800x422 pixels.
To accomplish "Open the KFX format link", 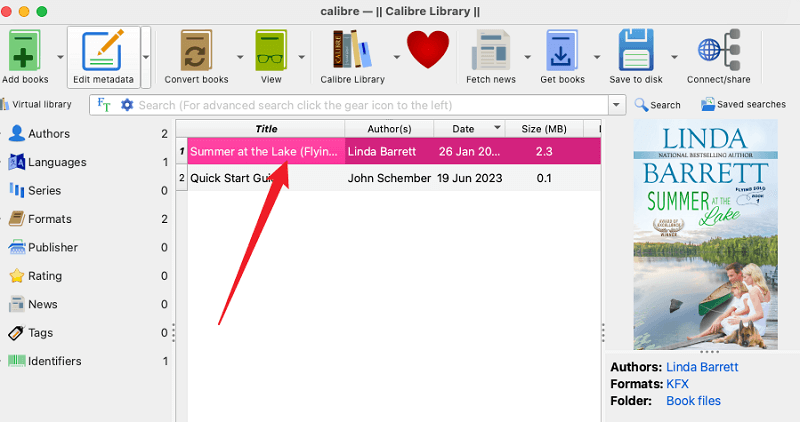I will tap(677, 384).
